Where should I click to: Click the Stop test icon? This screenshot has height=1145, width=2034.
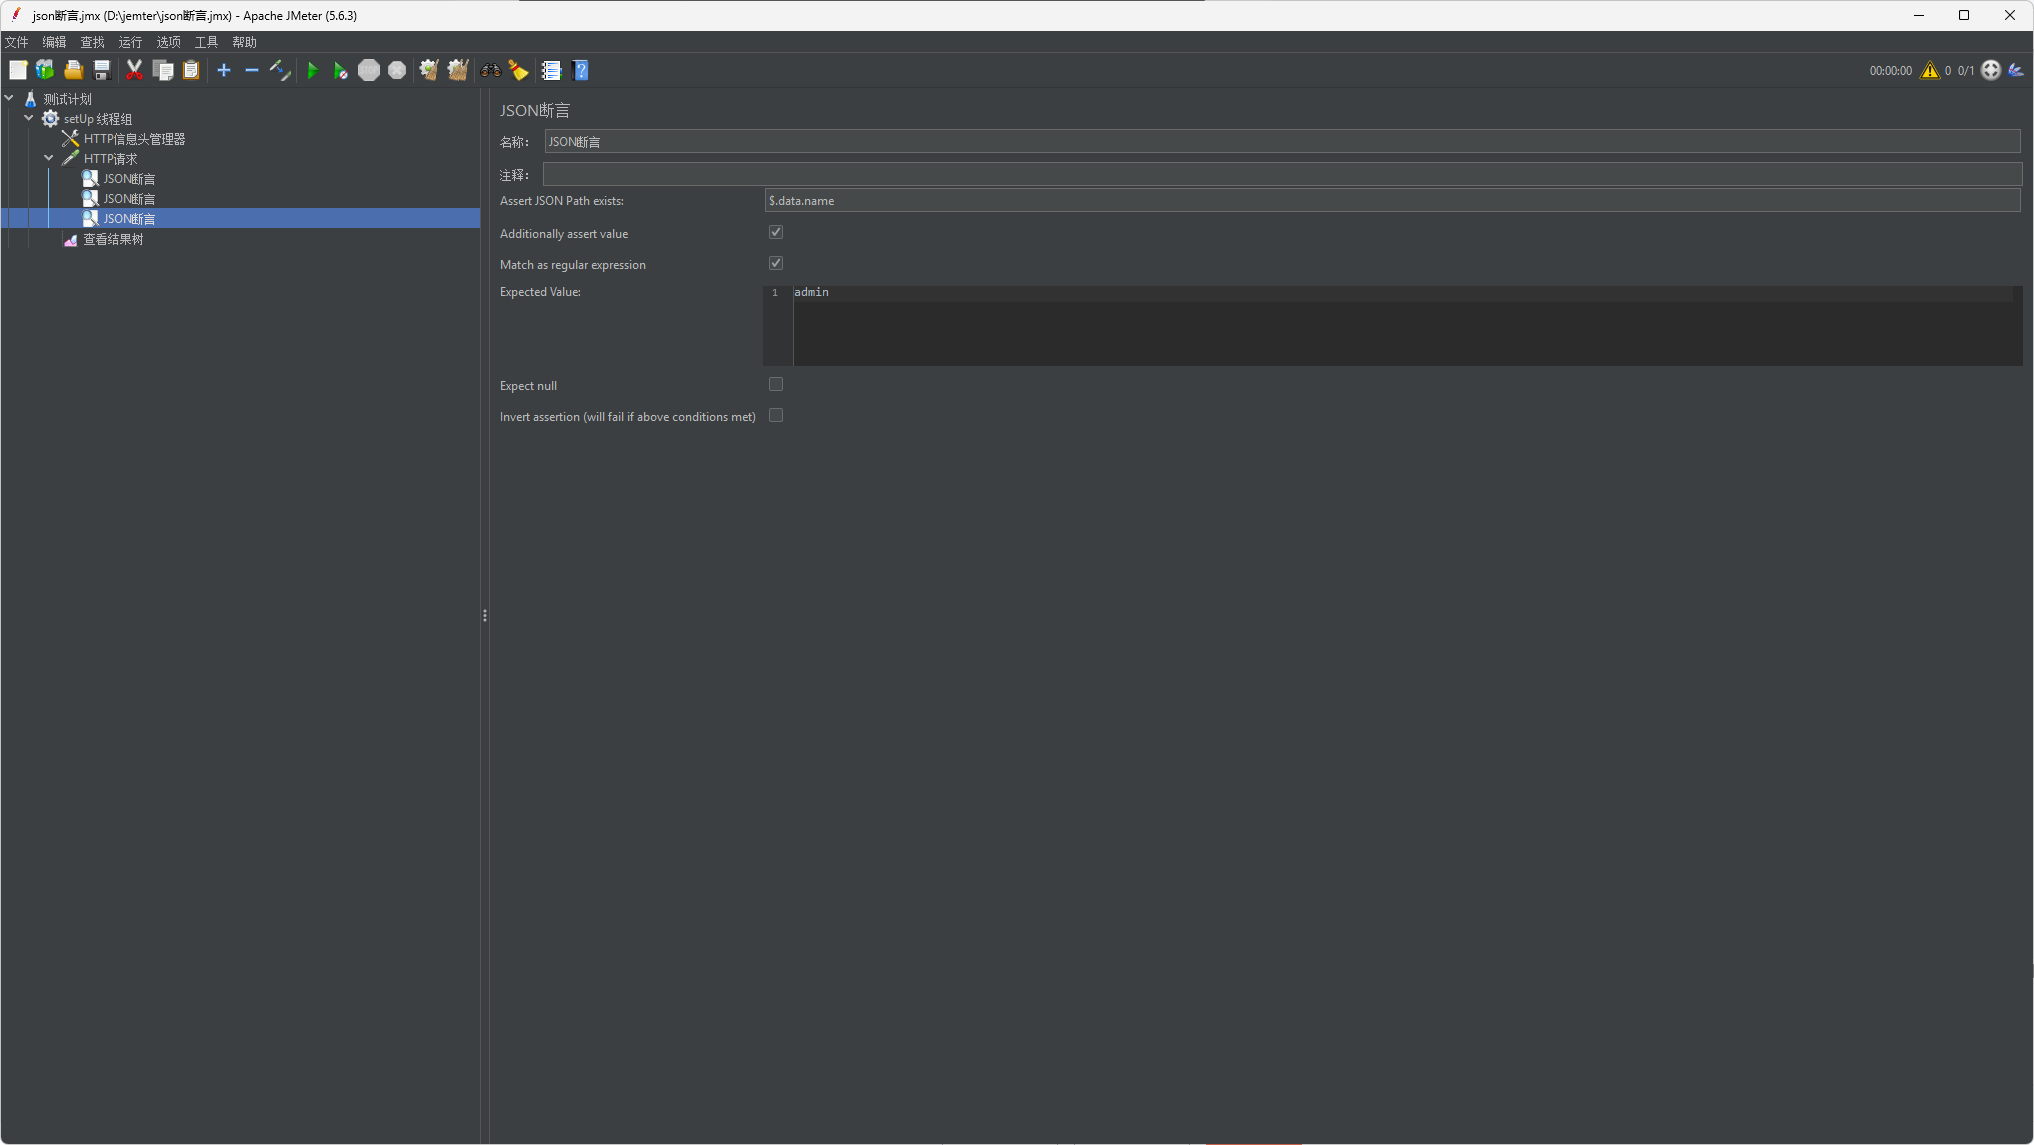point(369,70)
